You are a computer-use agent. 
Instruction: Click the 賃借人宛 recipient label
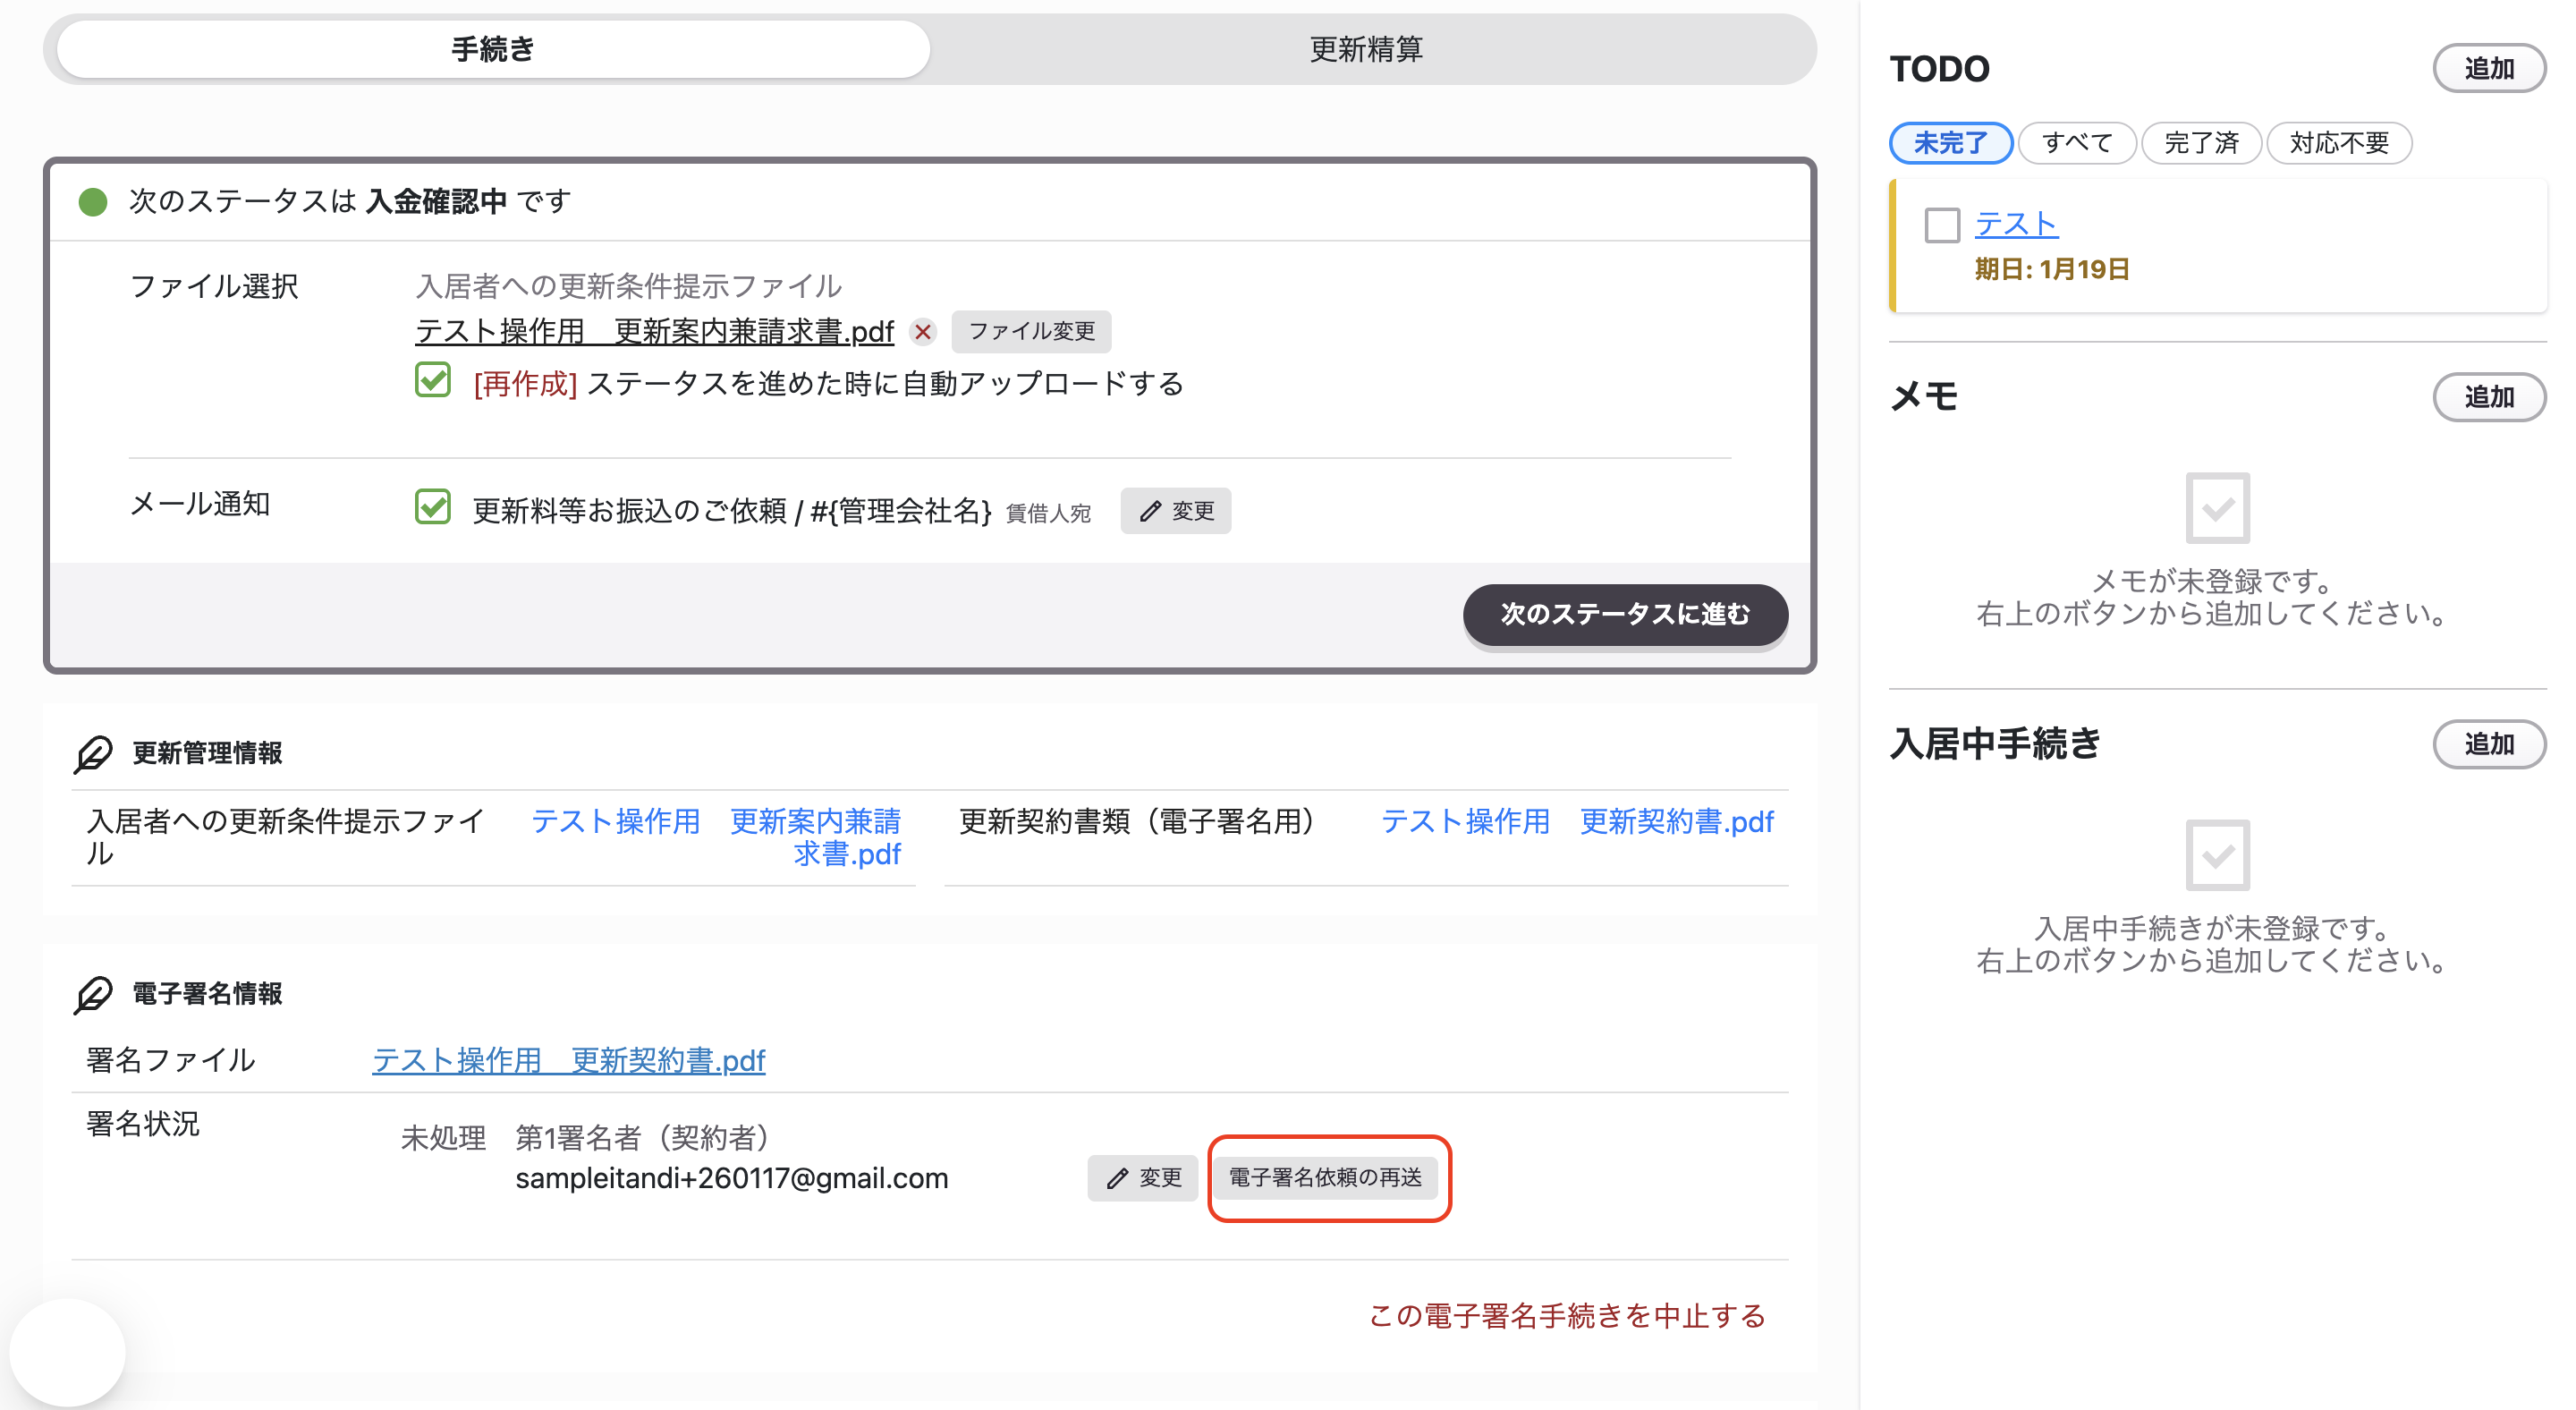pos(1048,514)
